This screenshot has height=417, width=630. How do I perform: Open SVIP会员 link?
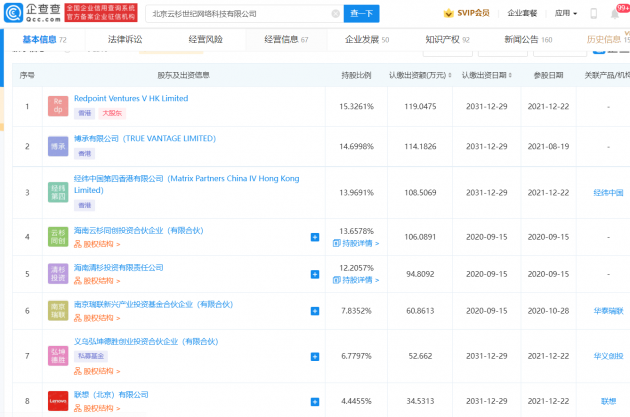coord(473,13)
